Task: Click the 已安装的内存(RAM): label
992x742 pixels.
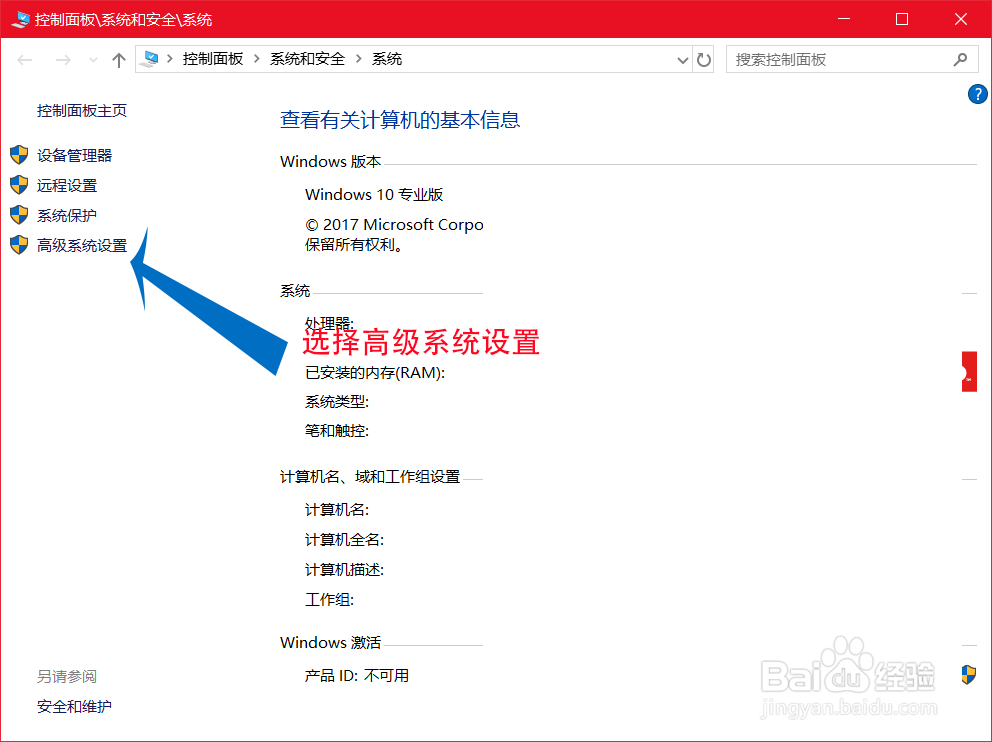Action: coord(375,373)
